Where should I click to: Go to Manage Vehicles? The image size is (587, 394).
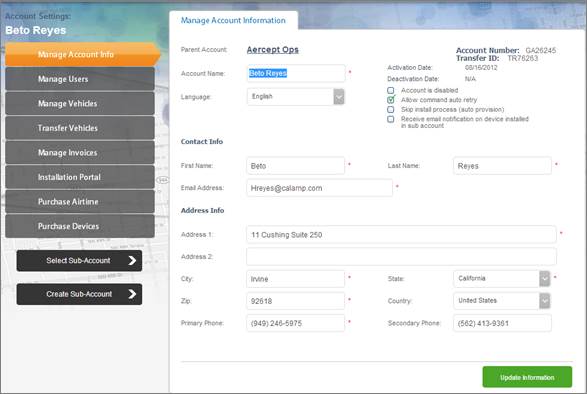(x=80, y=103)
